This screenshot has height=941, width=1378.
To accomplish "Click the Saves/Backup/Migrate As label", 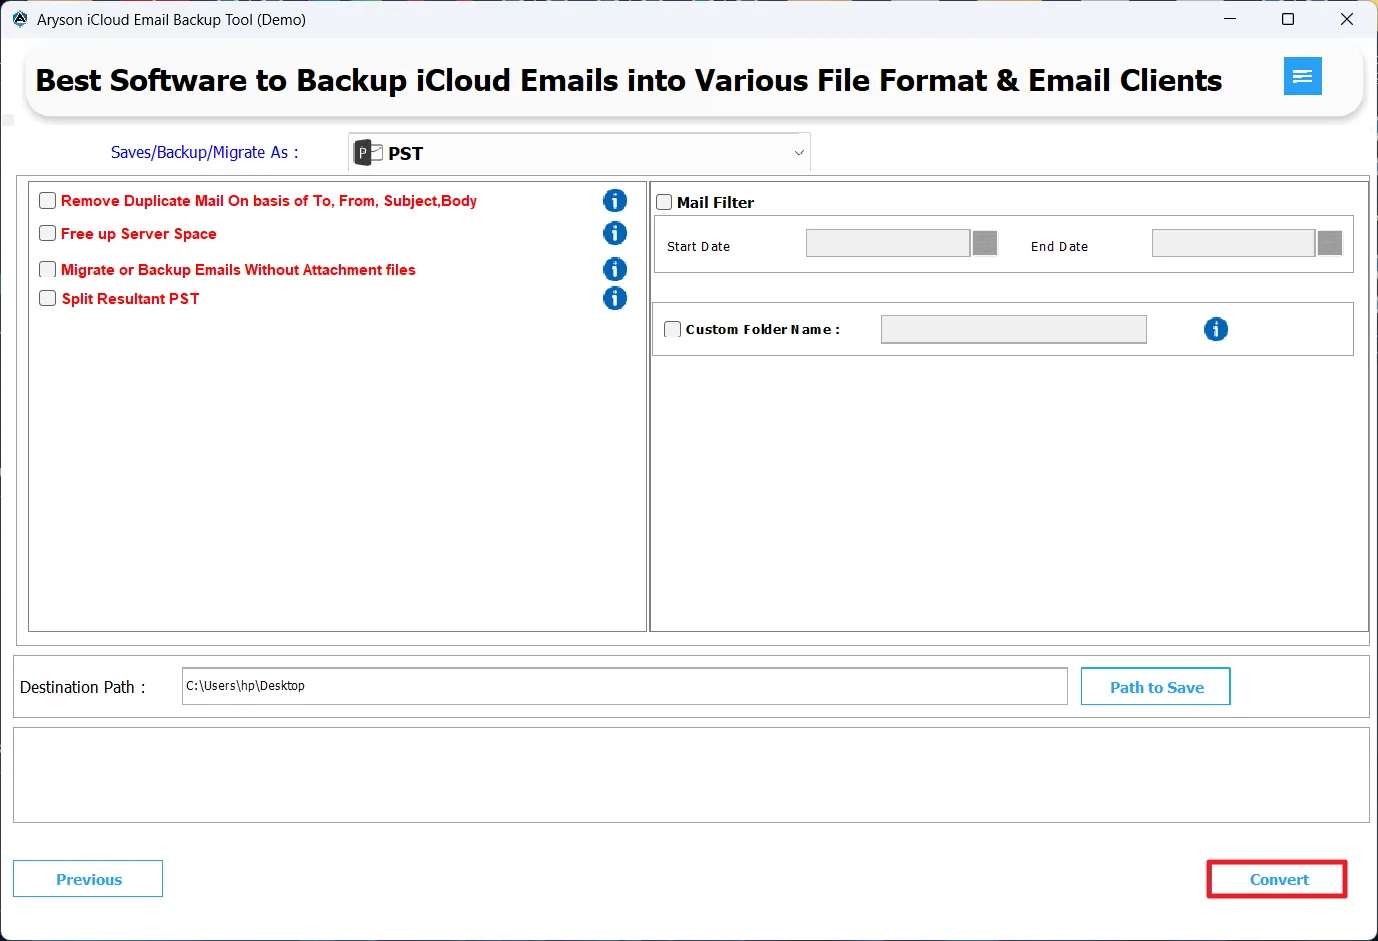I will 204,152.
